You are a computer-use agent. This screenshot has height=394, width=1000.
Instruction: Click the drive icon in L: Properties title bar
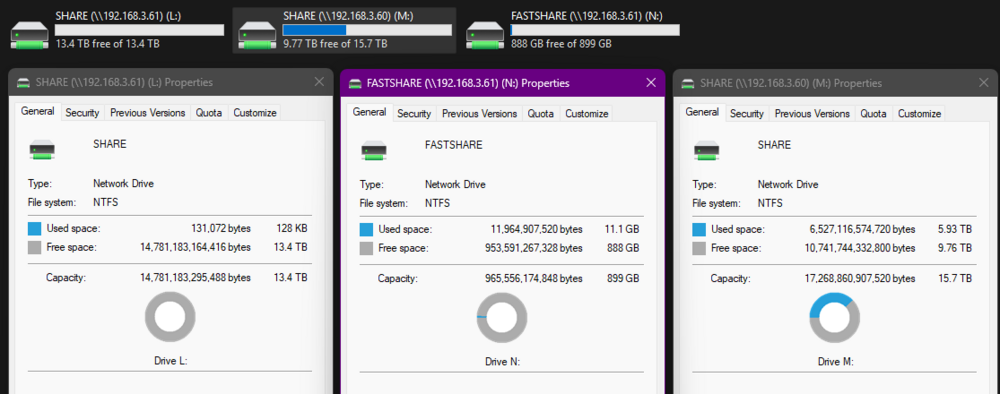pyautogui.click(x=24, y=83)
